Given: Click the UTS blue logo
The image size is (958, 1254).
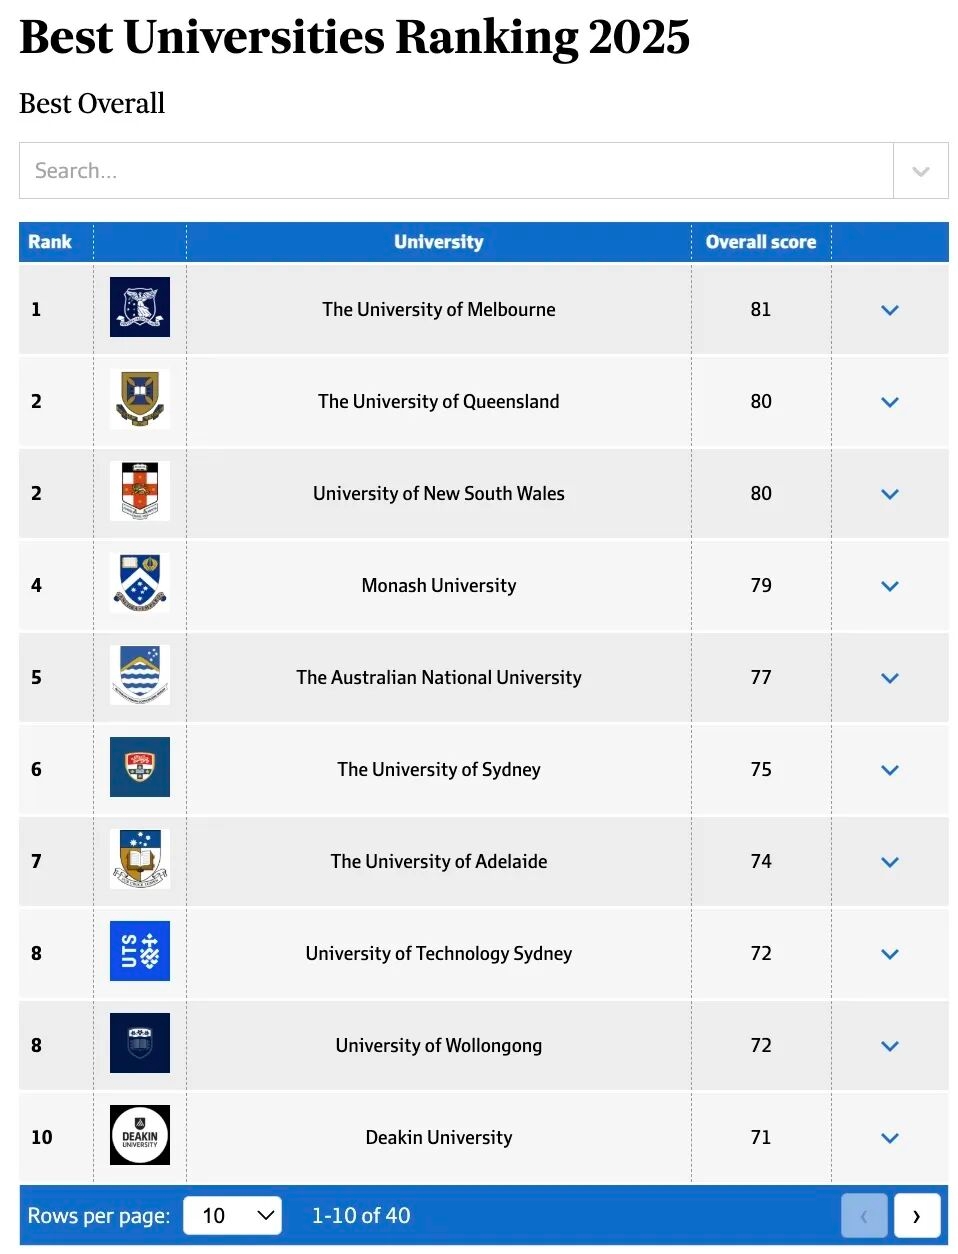Looking at the screenshot, I should click(140, 951).
